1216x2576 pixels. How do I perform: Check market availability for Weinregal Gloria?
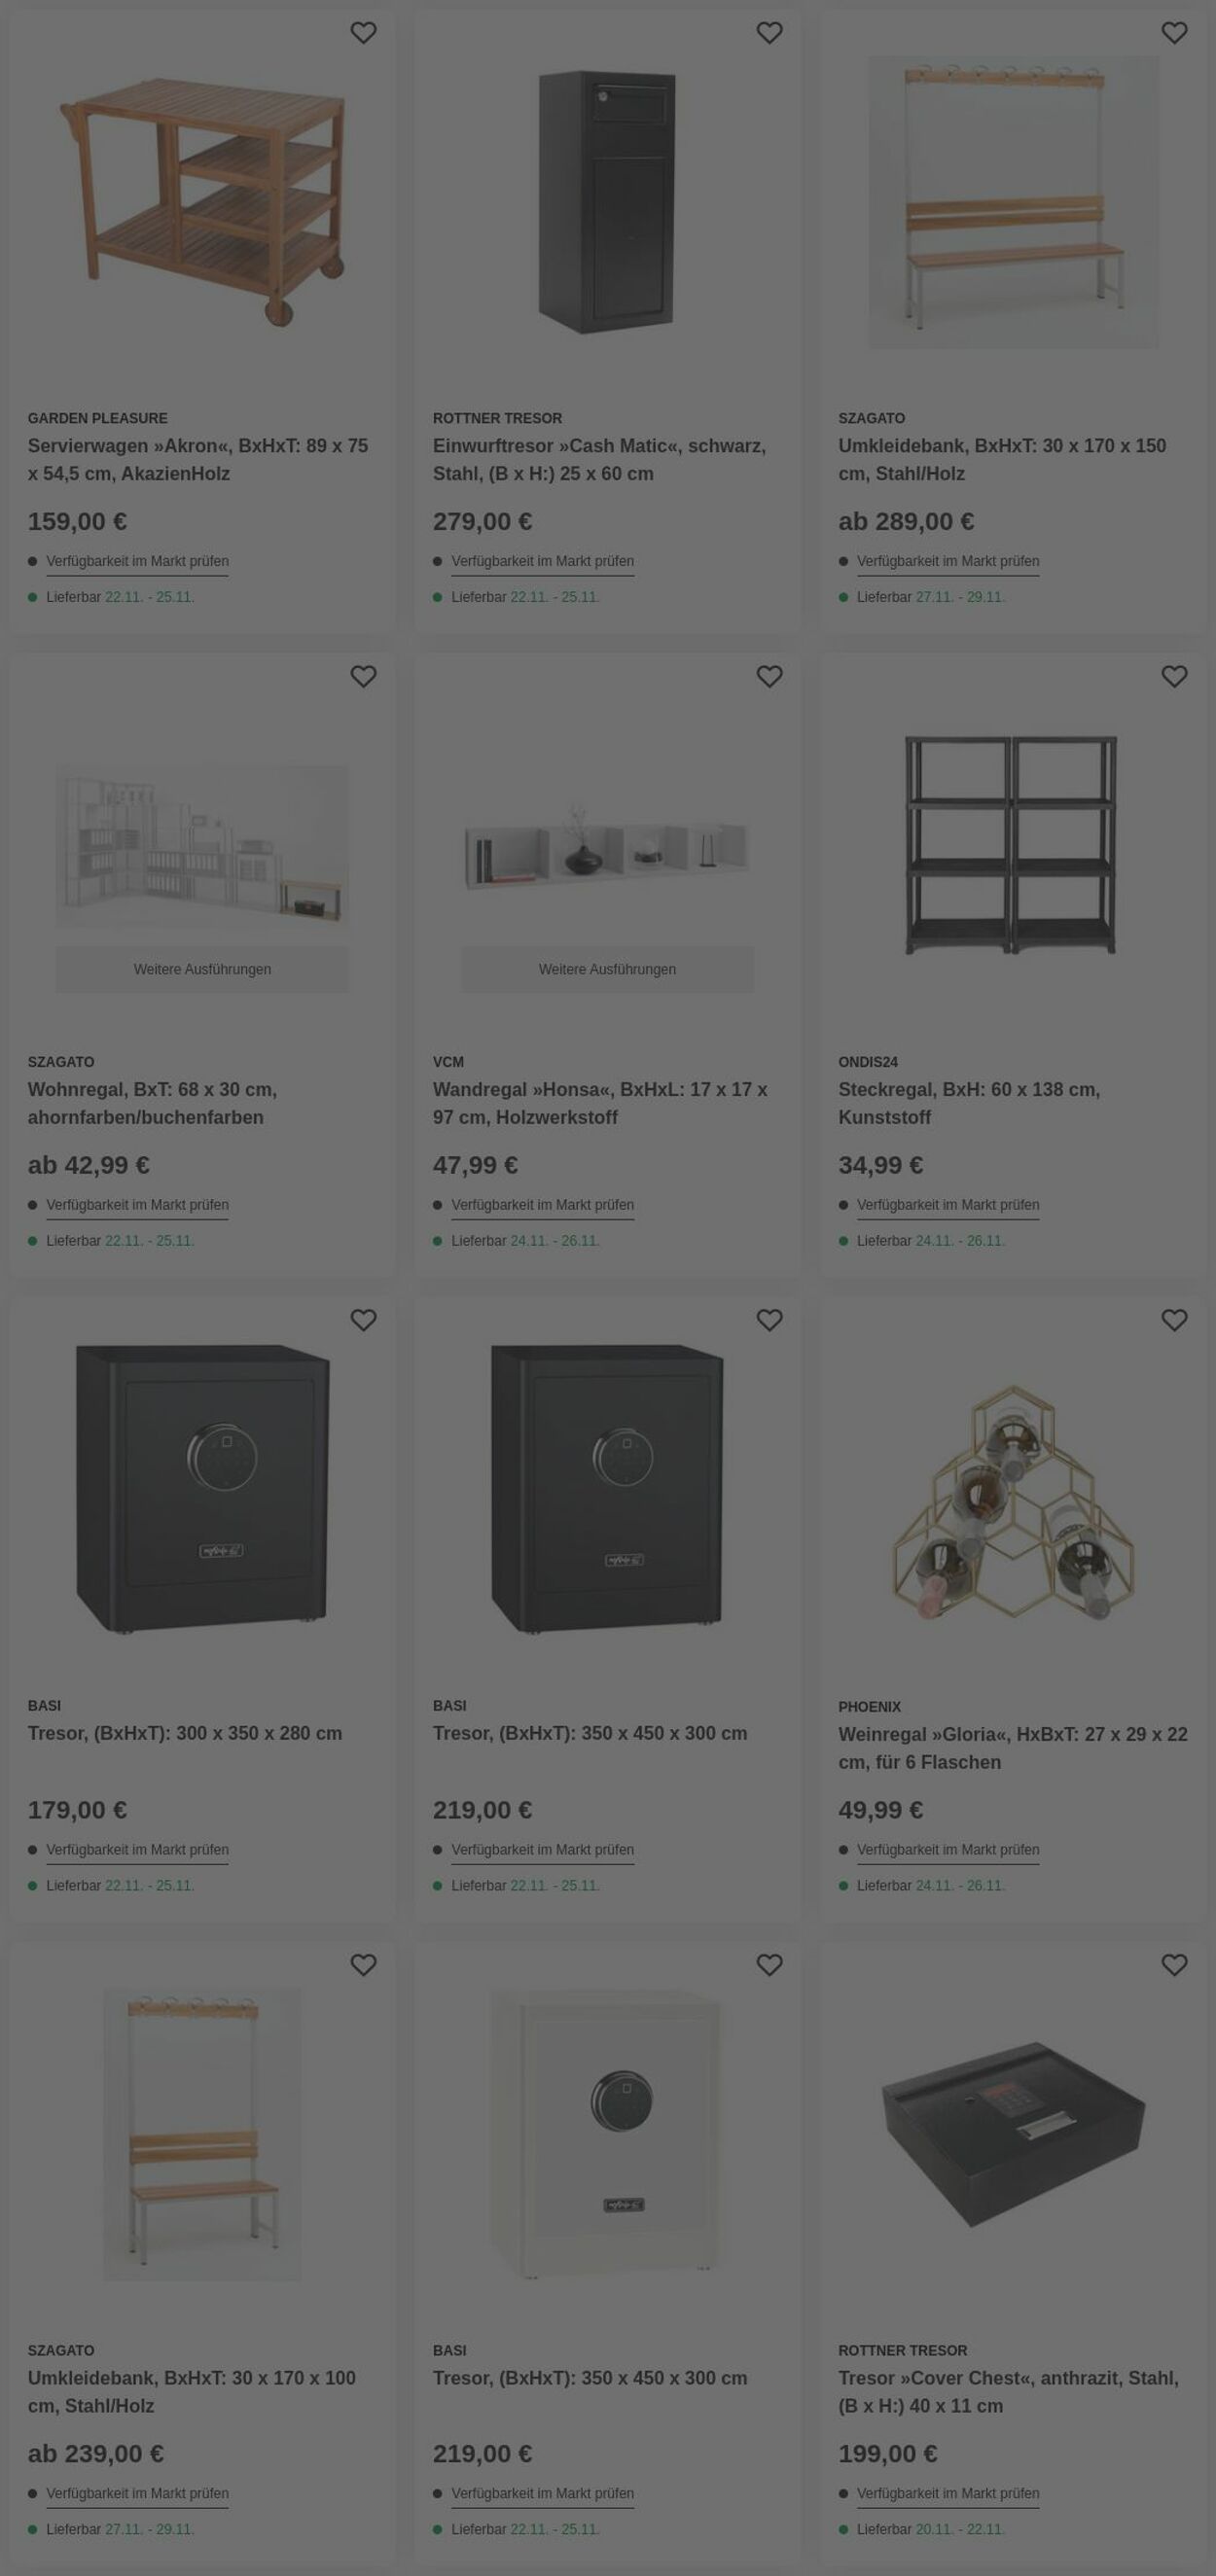point(947,1850)
